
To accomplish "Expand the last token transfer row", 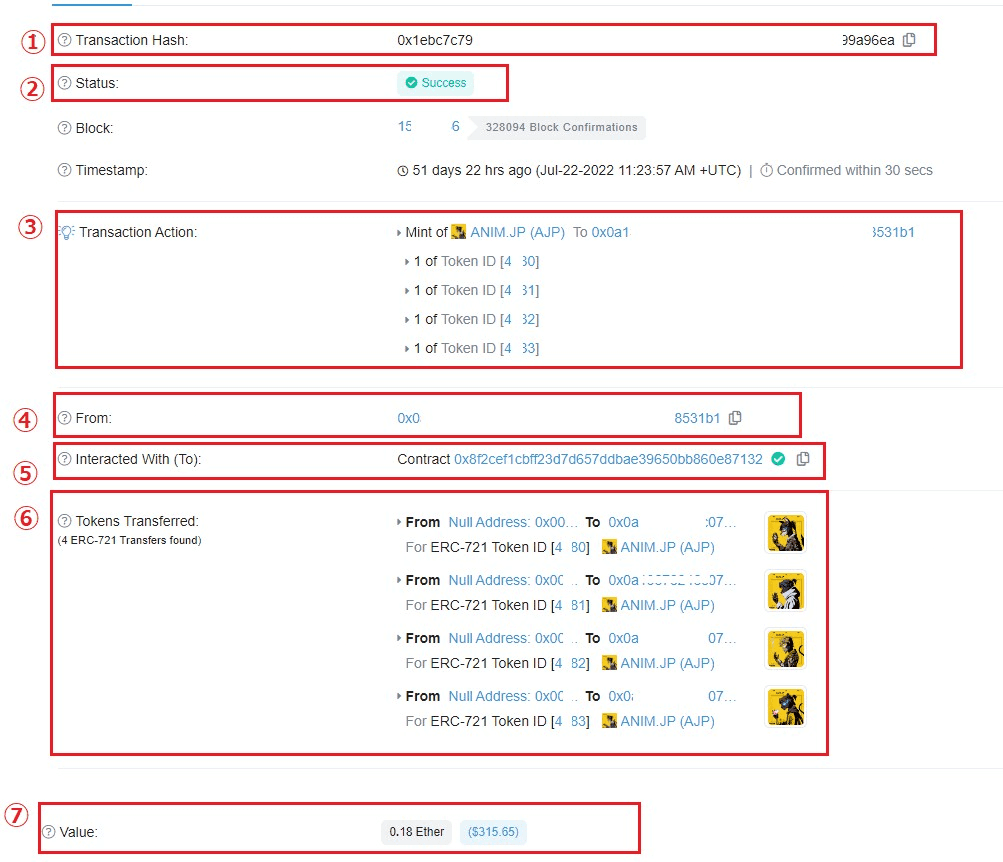I will pos(400,696).
